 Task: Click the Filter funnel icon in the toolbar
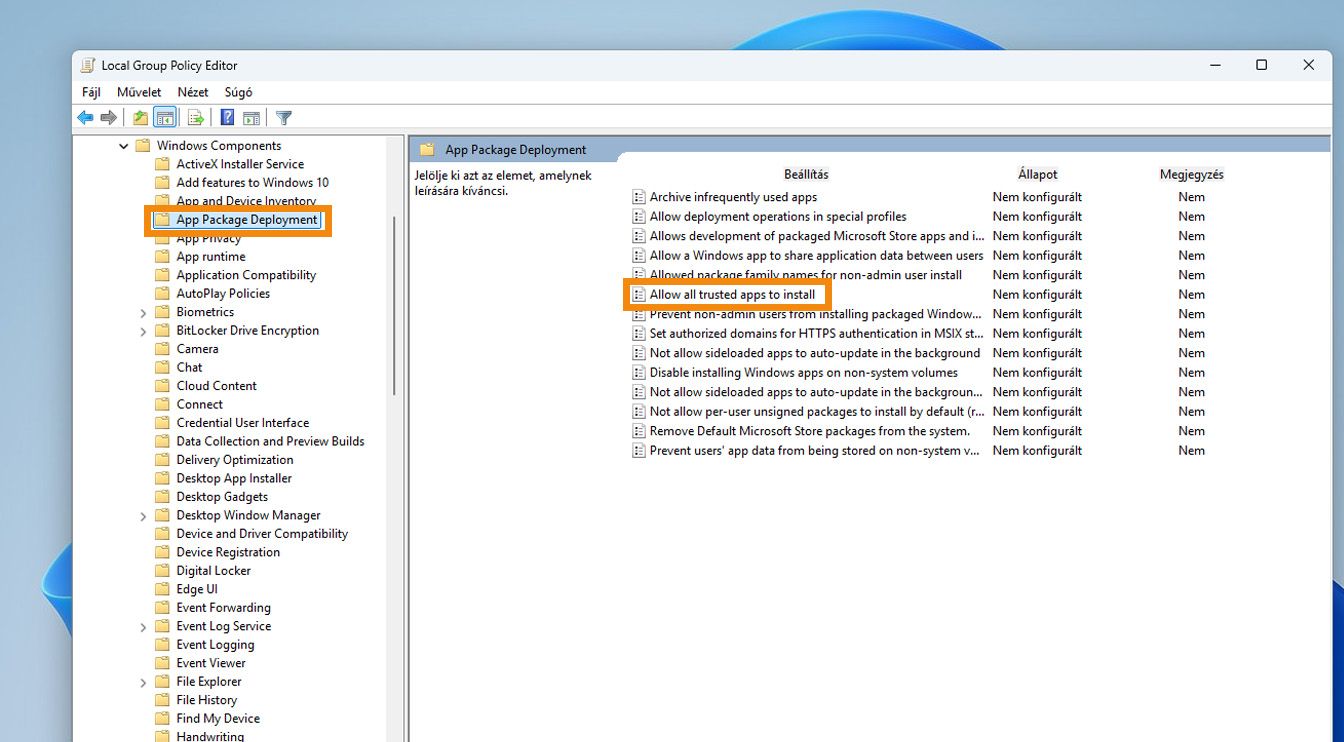[x=284, y=118]
